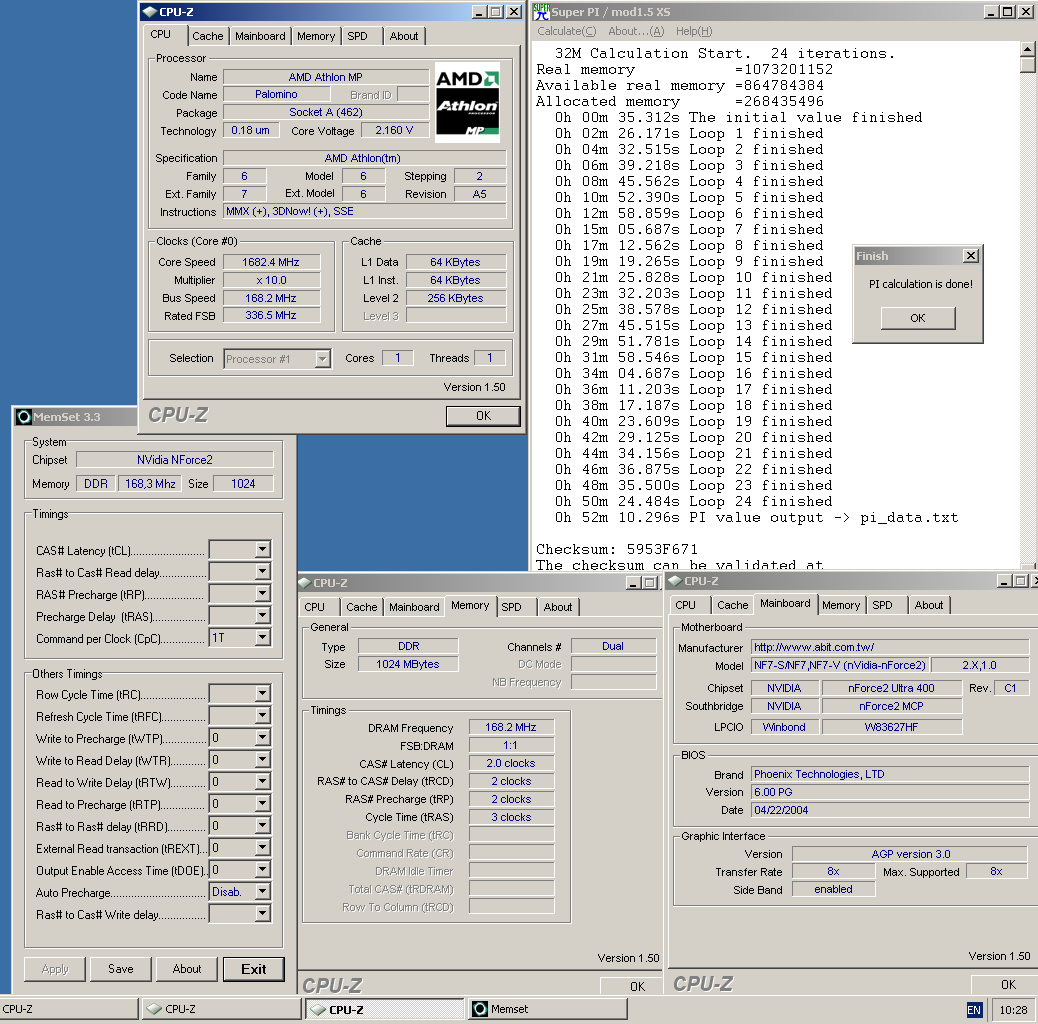Close the Finish dialog with X
Viewport: 1038px width, 1024px height.
point(970,256)
